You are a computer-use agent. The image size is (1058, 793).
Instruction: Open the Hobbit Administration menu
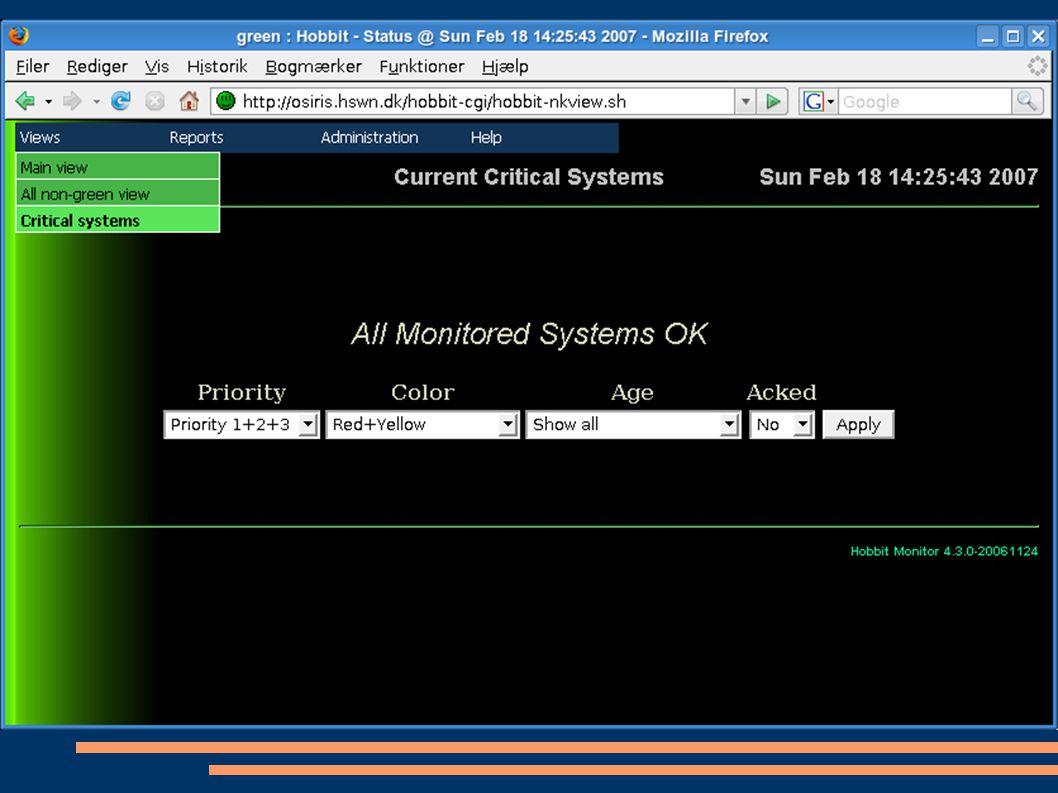[x=369, y=138]
